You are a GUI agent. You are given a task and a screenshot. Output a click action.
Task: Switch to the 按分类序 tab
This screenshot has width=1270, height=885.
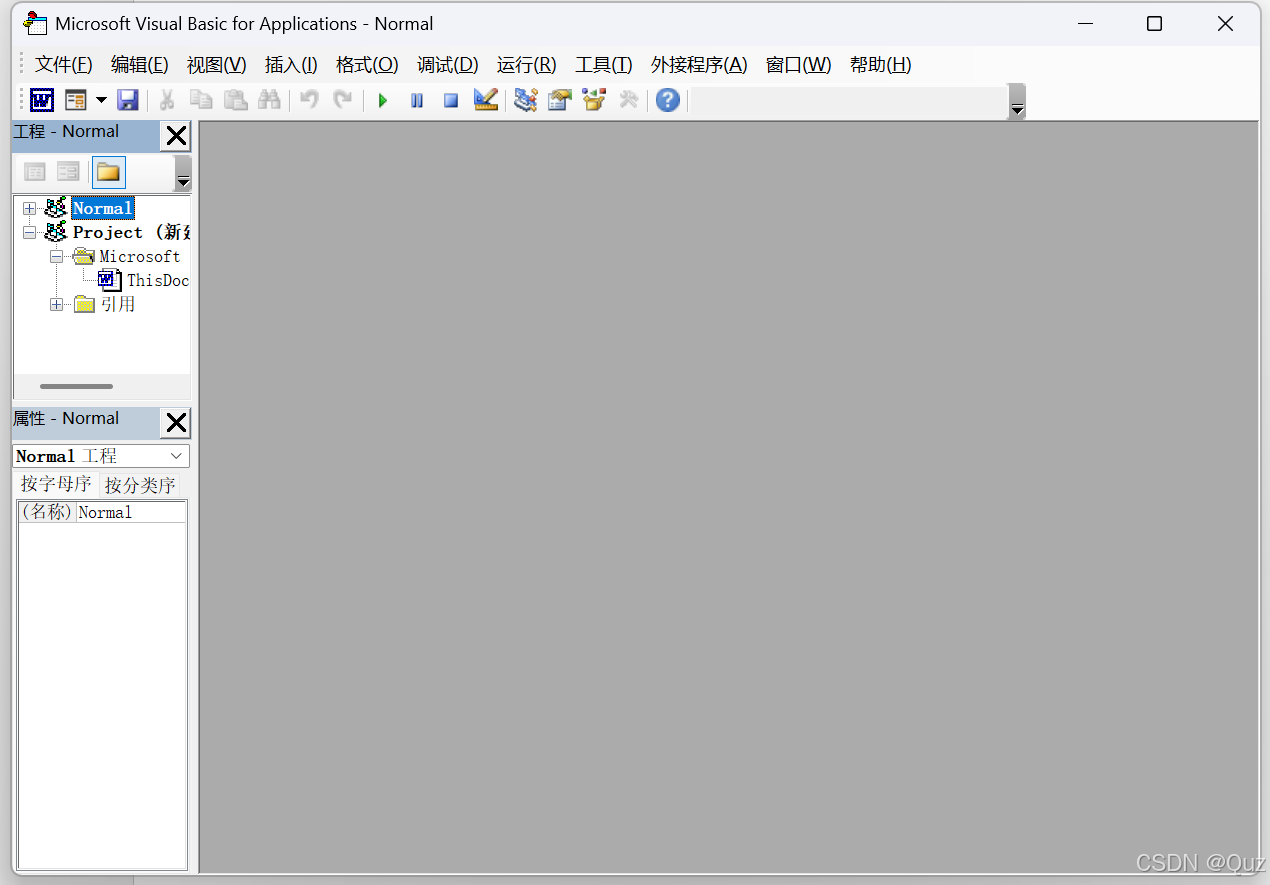click(x=140, y=485)
